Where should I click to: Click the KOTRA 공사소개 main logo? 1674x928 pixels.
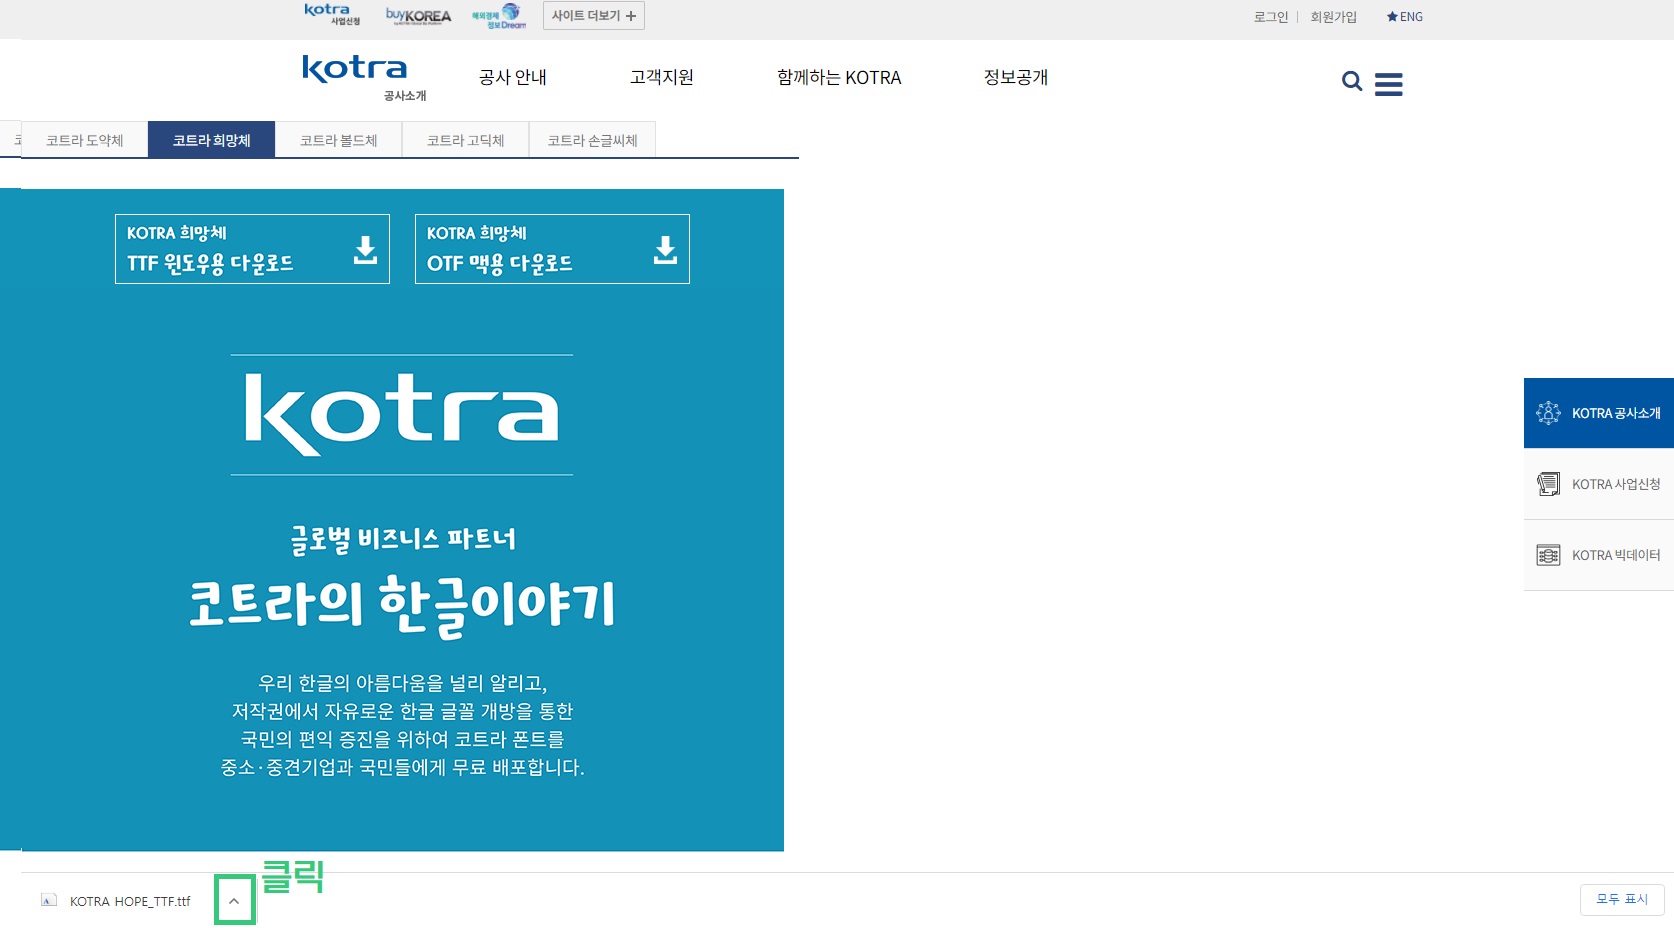[x=365, y=78]
